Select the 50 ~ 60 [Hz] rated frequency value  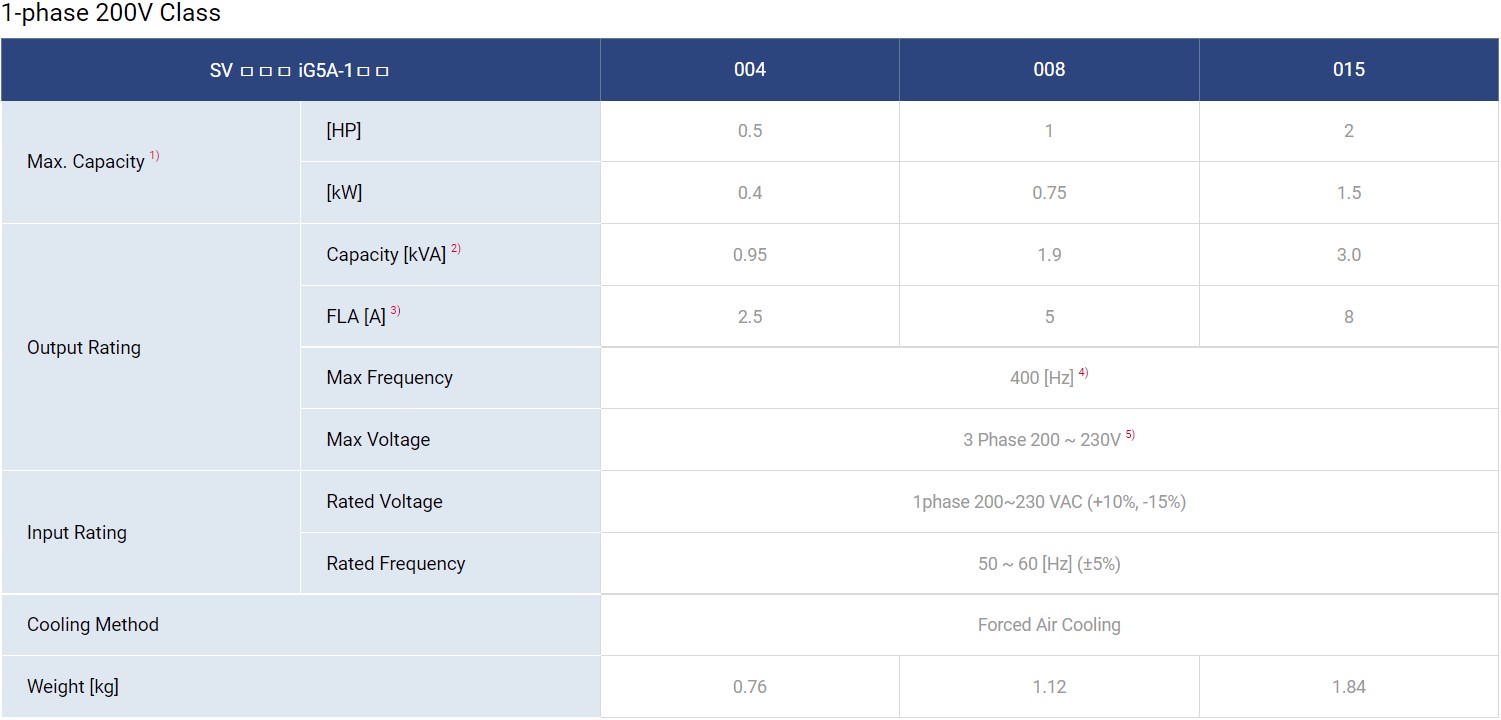coord(1049,564)
